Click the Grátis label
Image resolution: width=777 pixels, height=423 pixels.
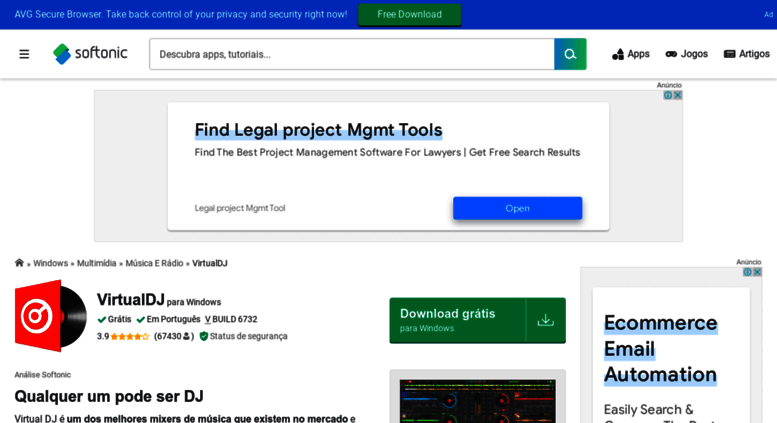pos(114,319)
